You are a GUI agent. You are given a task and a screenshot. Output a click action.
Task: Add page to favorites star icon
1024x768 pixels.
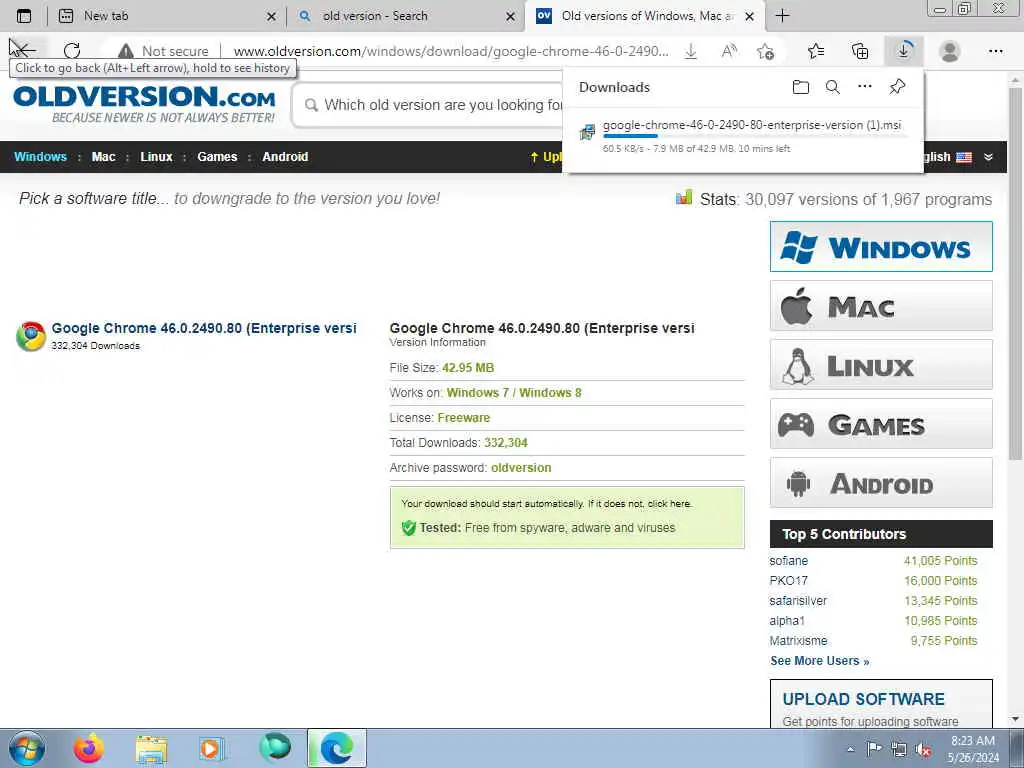coord(765,51)
